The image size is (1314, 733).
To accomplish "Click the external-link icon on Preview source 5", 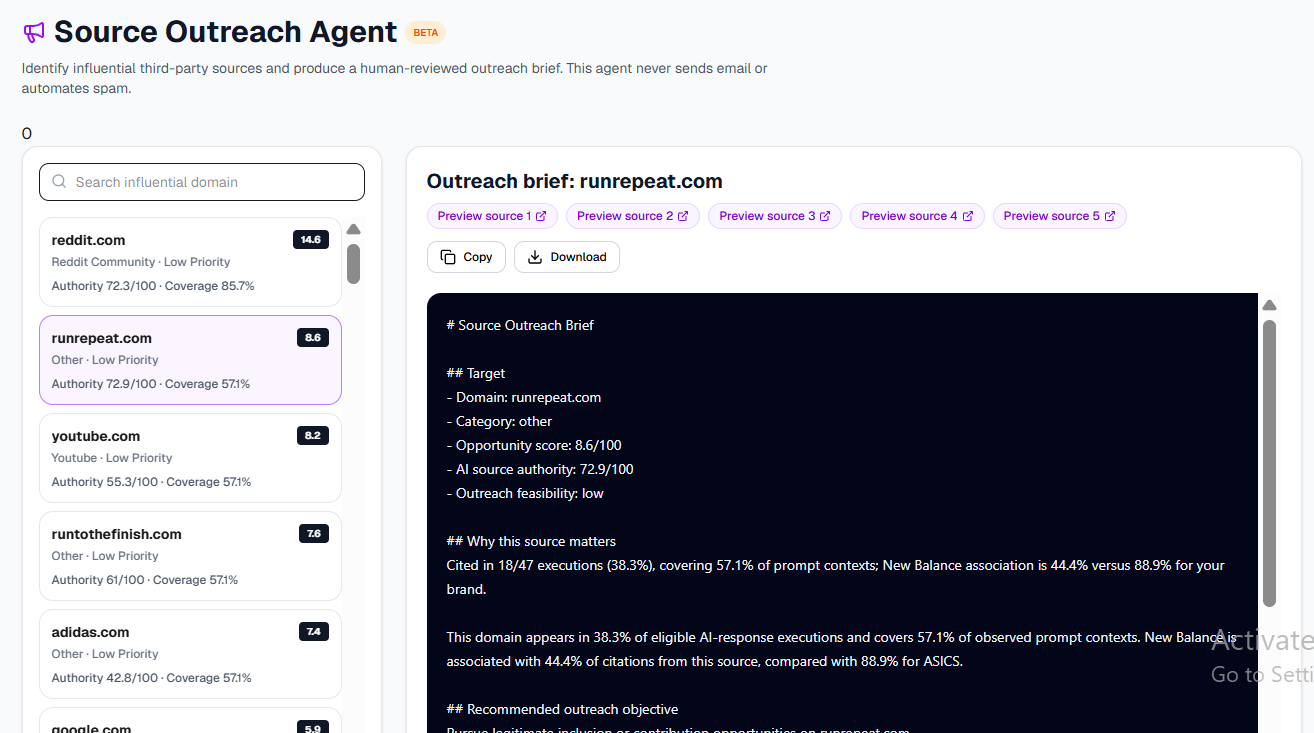I will [x=1110, y=216].
